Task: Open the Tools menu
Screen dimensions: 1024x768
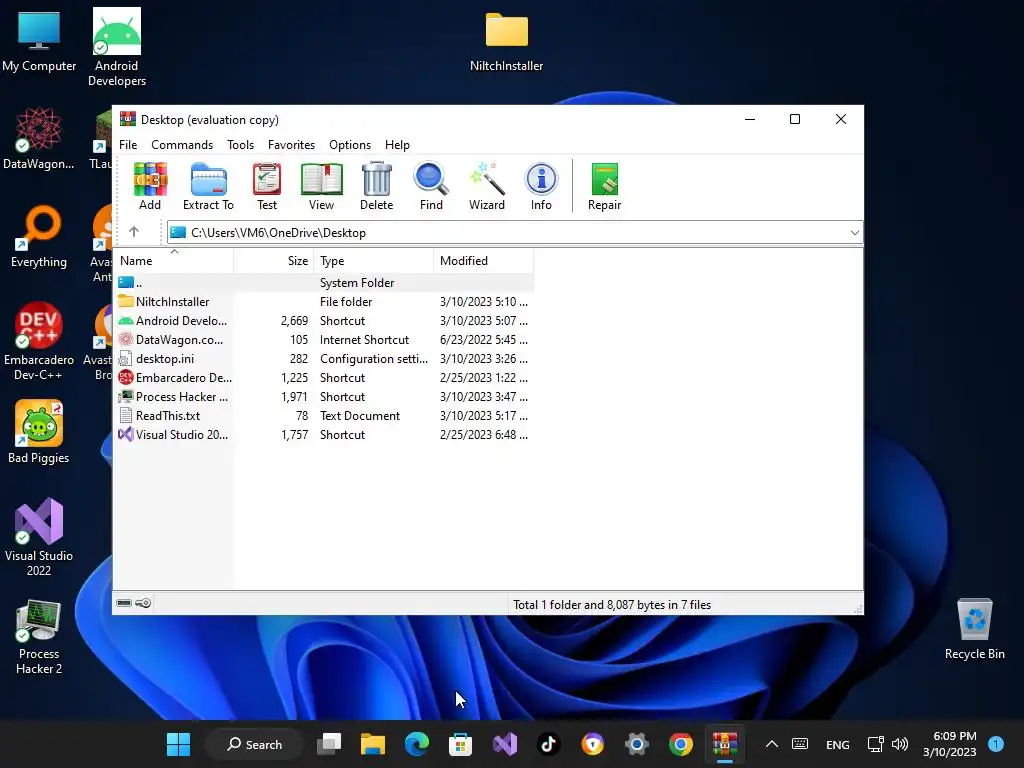Action: 240,144
